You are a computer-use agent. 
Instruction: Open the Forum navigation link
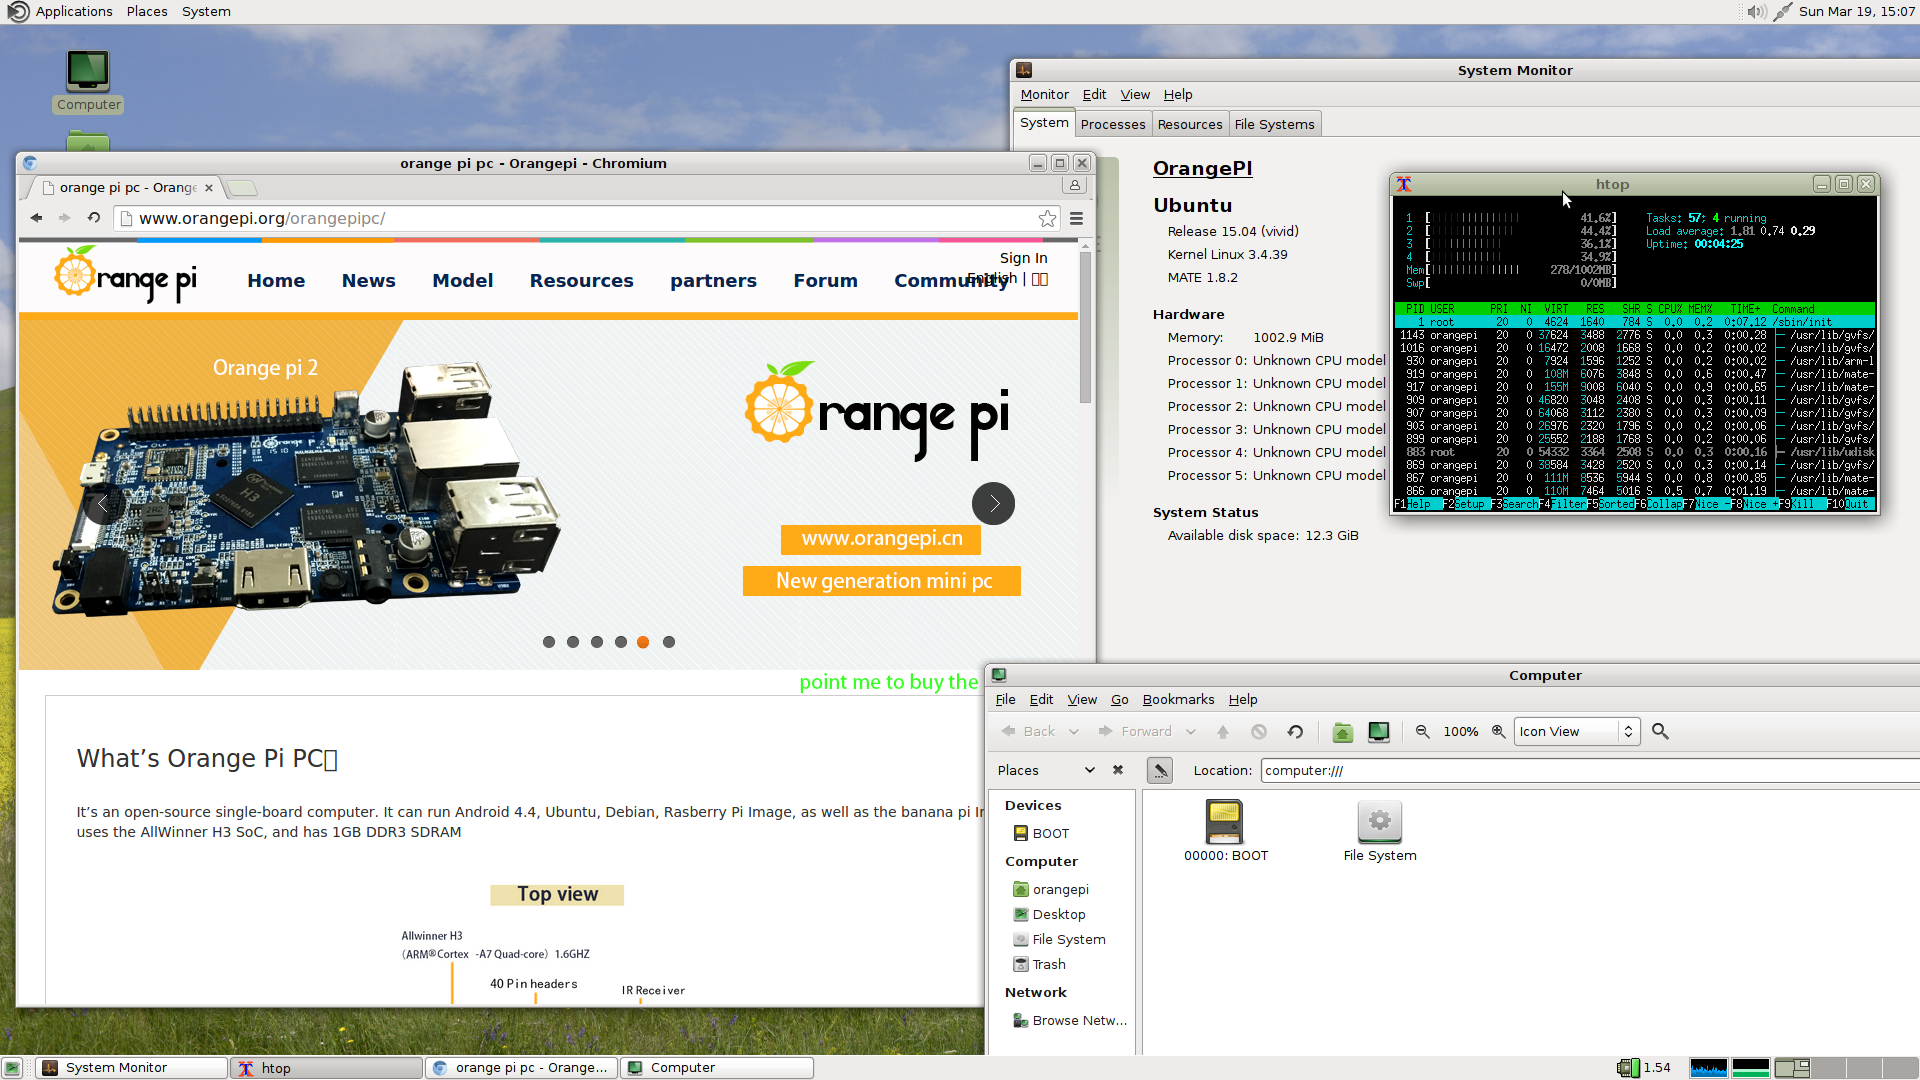(x=825, y=281)
